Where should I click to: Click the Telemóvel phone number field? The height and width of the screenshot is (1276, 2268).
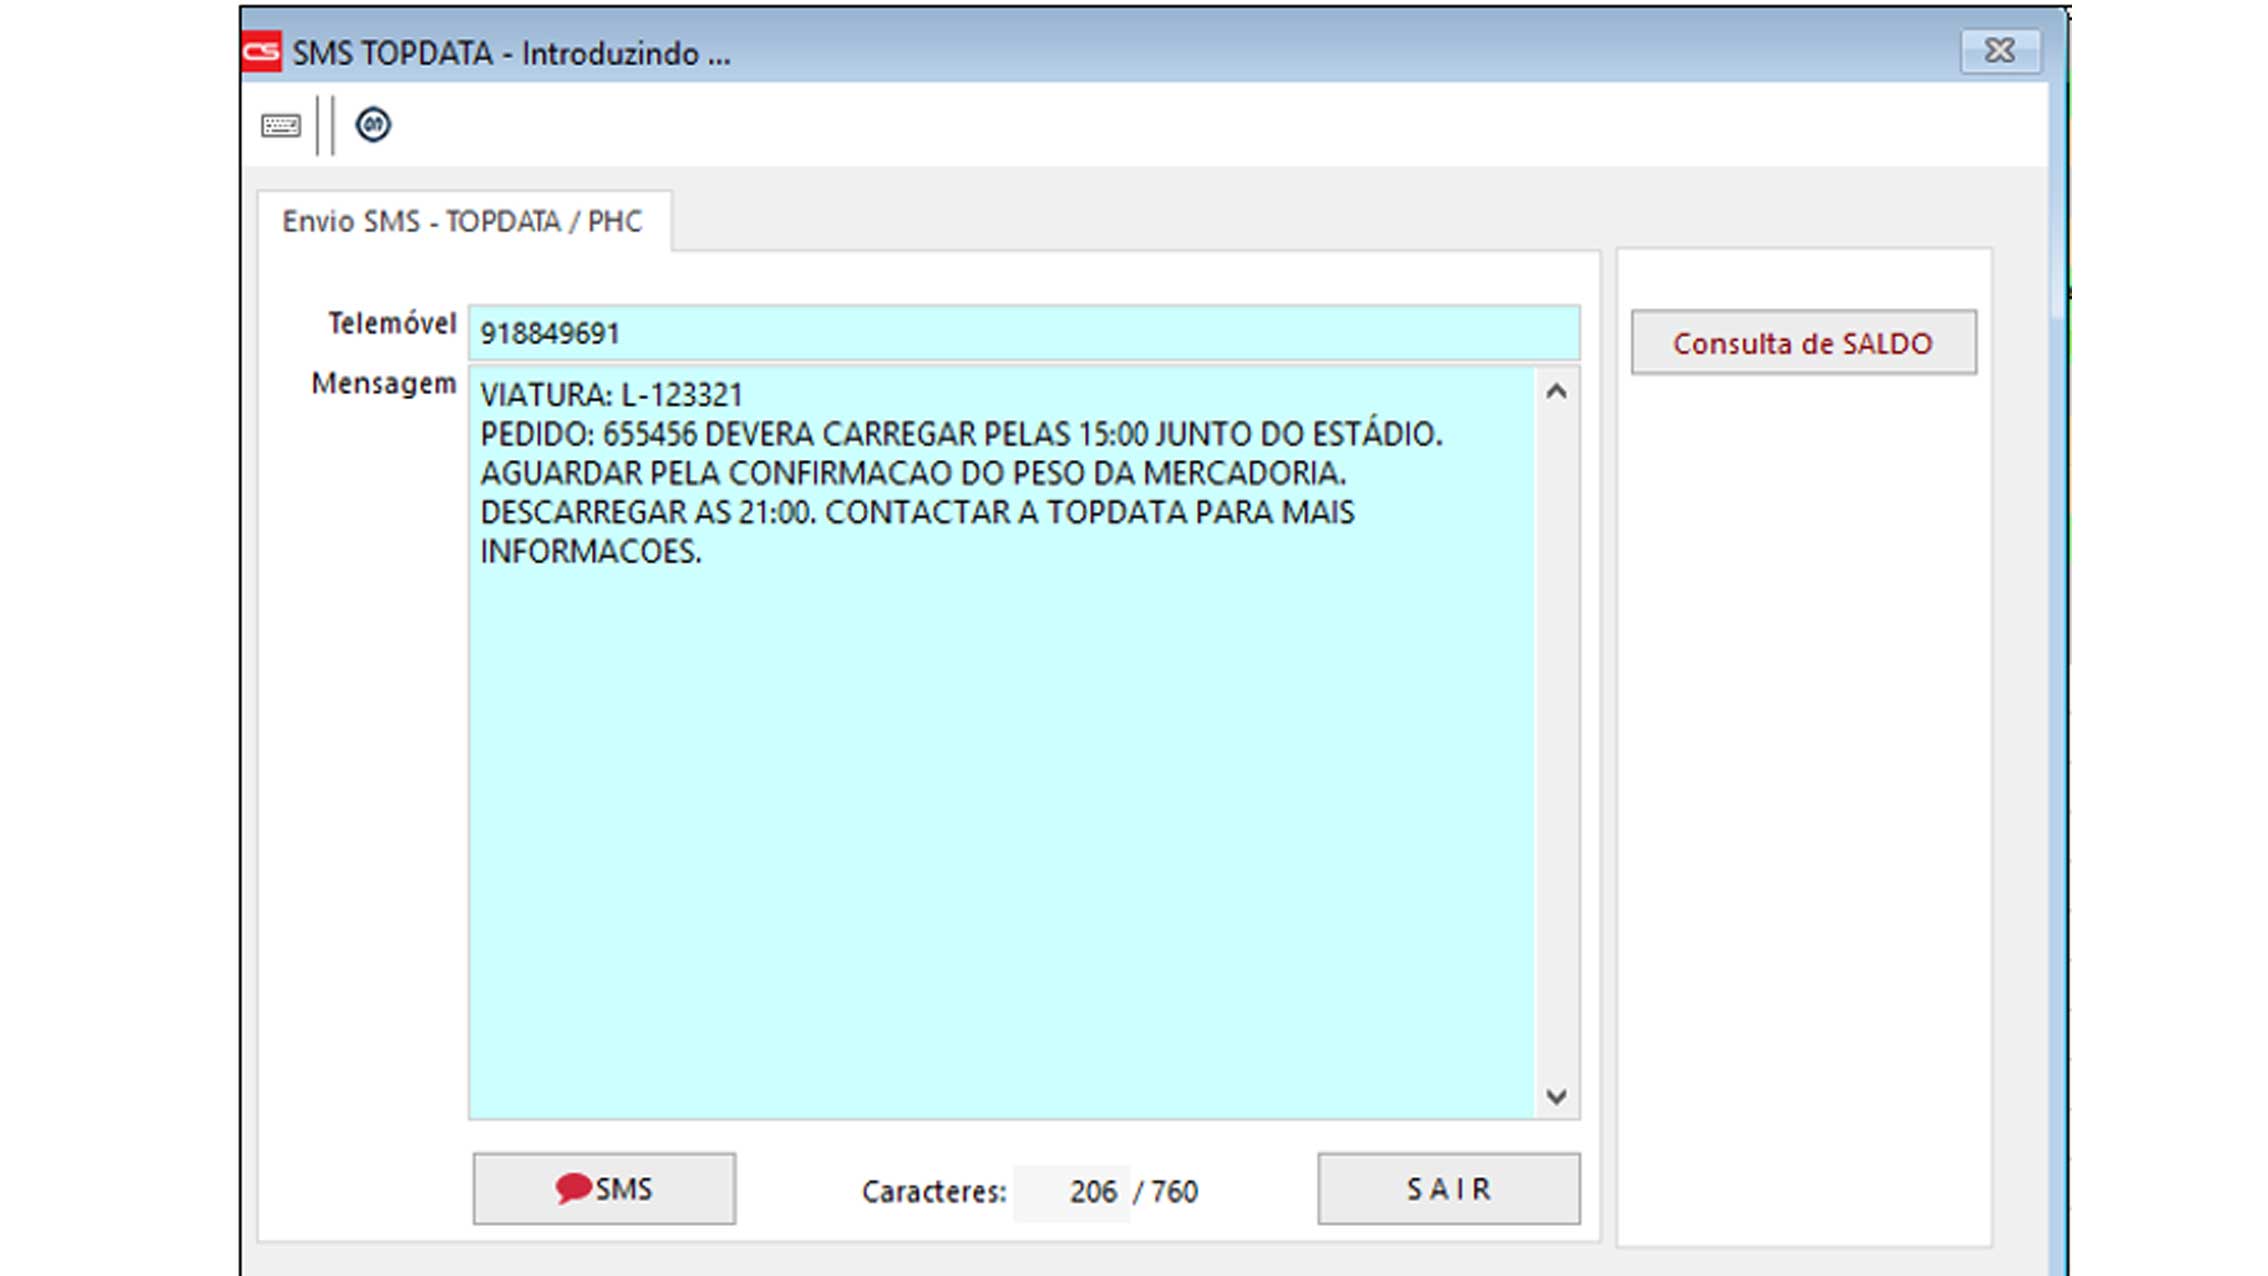(x=1024, y=333)
